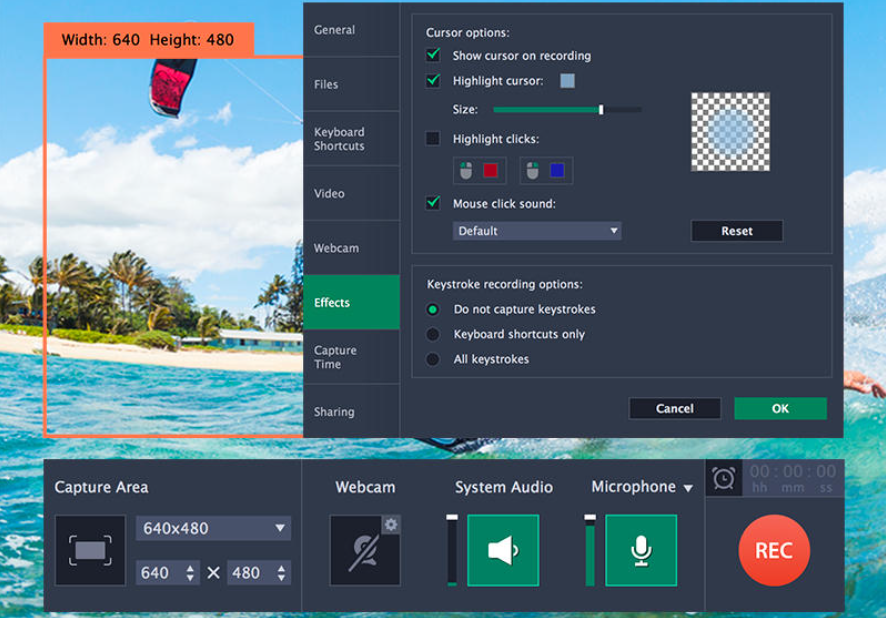Mute System Audio by clicking the speaker icon
Image resolution: width=886 pixels, height=618 pixels.
coord(502,551)
